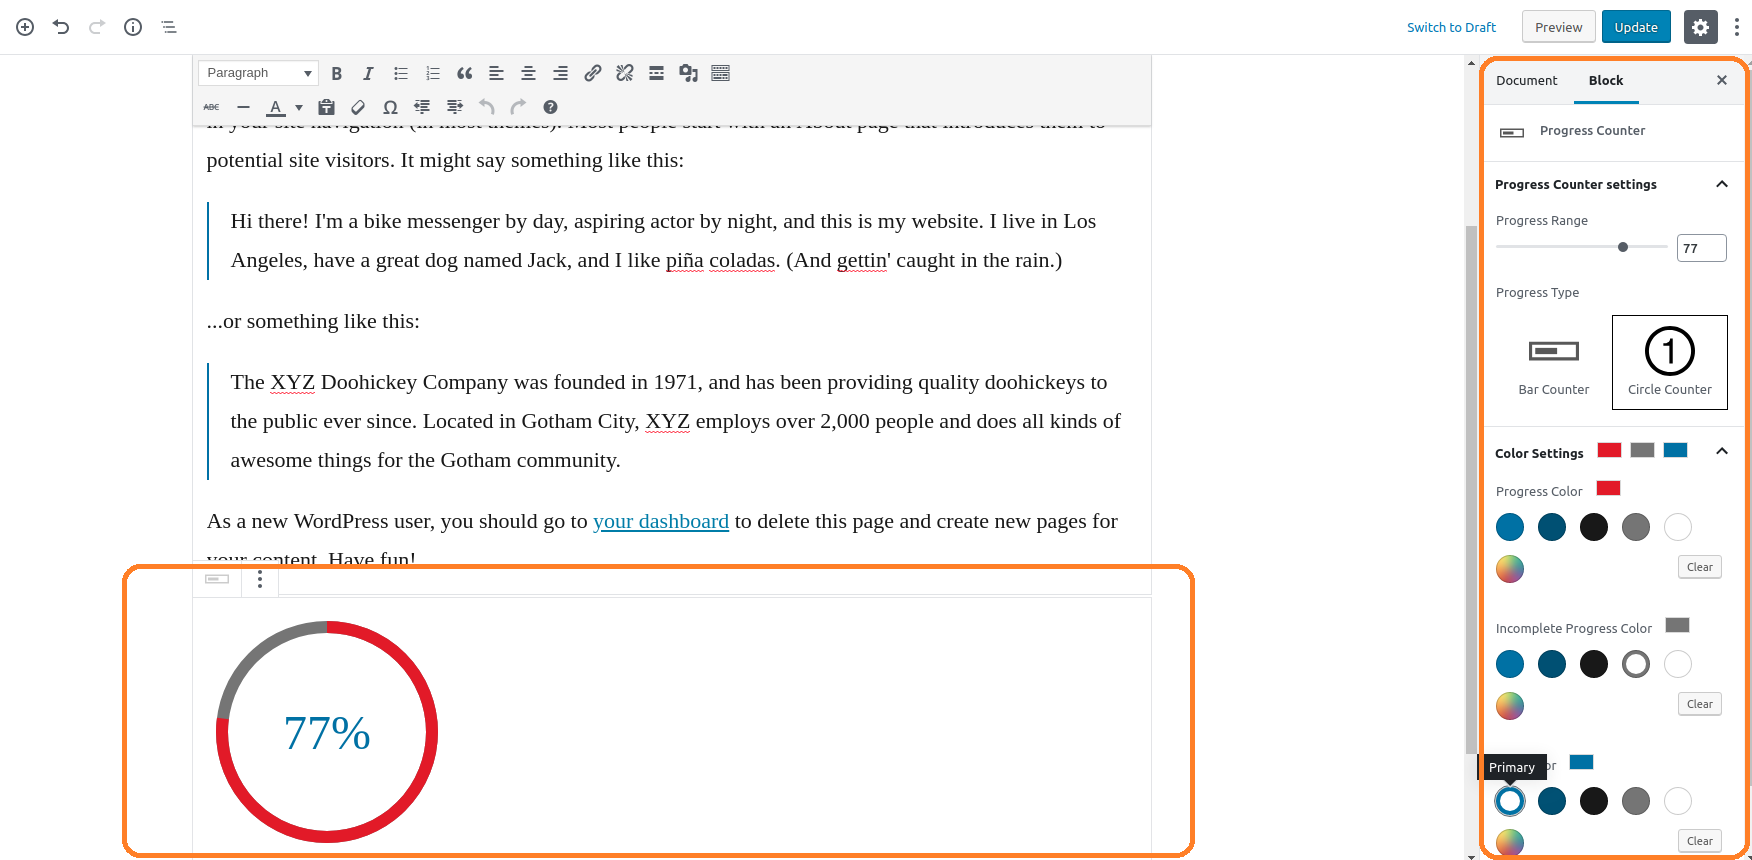Align text left
The width and height of the screenshot is (1752, 860).
point(496,73)
